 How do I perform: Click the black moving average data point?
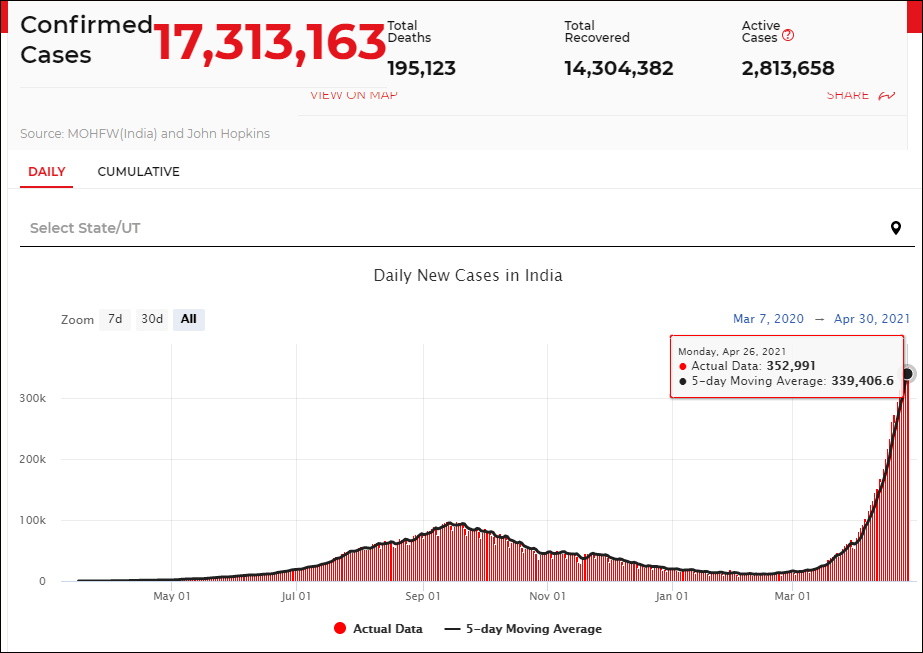tap(907, 373)
